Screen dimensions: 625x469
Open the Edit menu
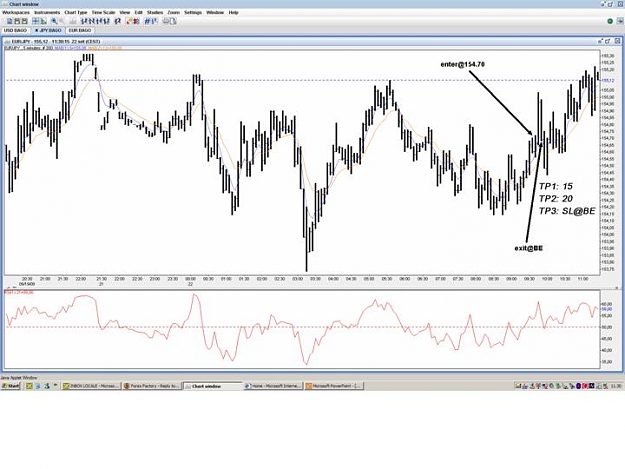[x=138, y=13]
